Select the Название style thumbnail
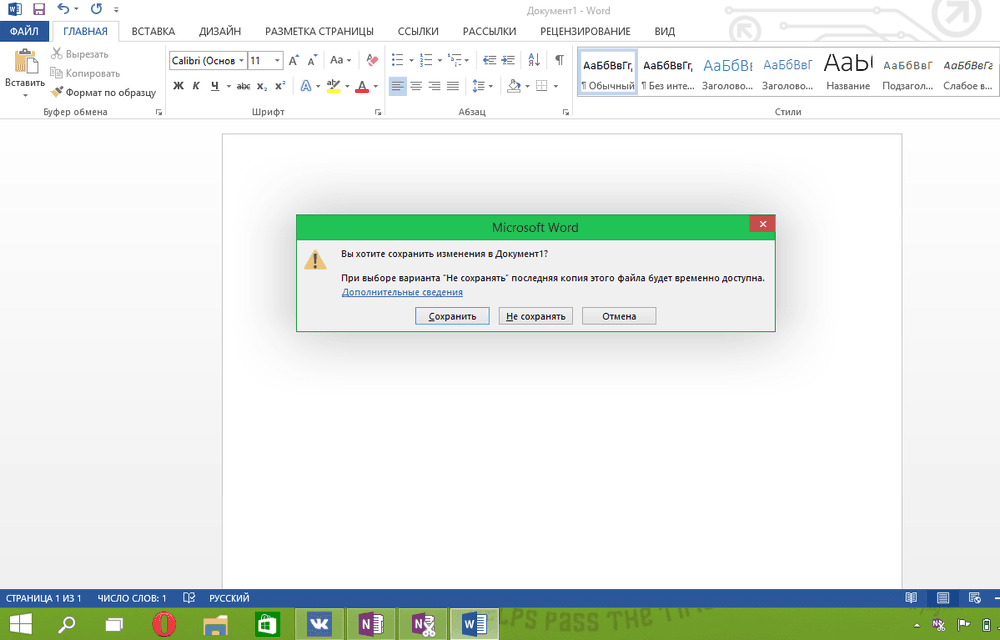Screen dimensions: 1000x640 pyautogui.click(x=848, y=73)
